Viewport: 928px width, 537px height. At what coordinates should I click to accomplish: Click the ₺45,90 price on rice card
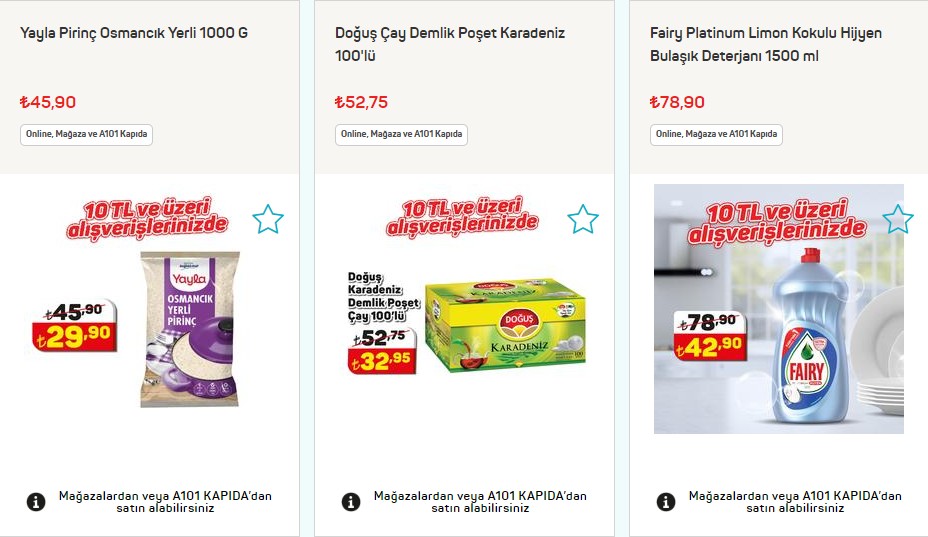(x=48, y=102)
